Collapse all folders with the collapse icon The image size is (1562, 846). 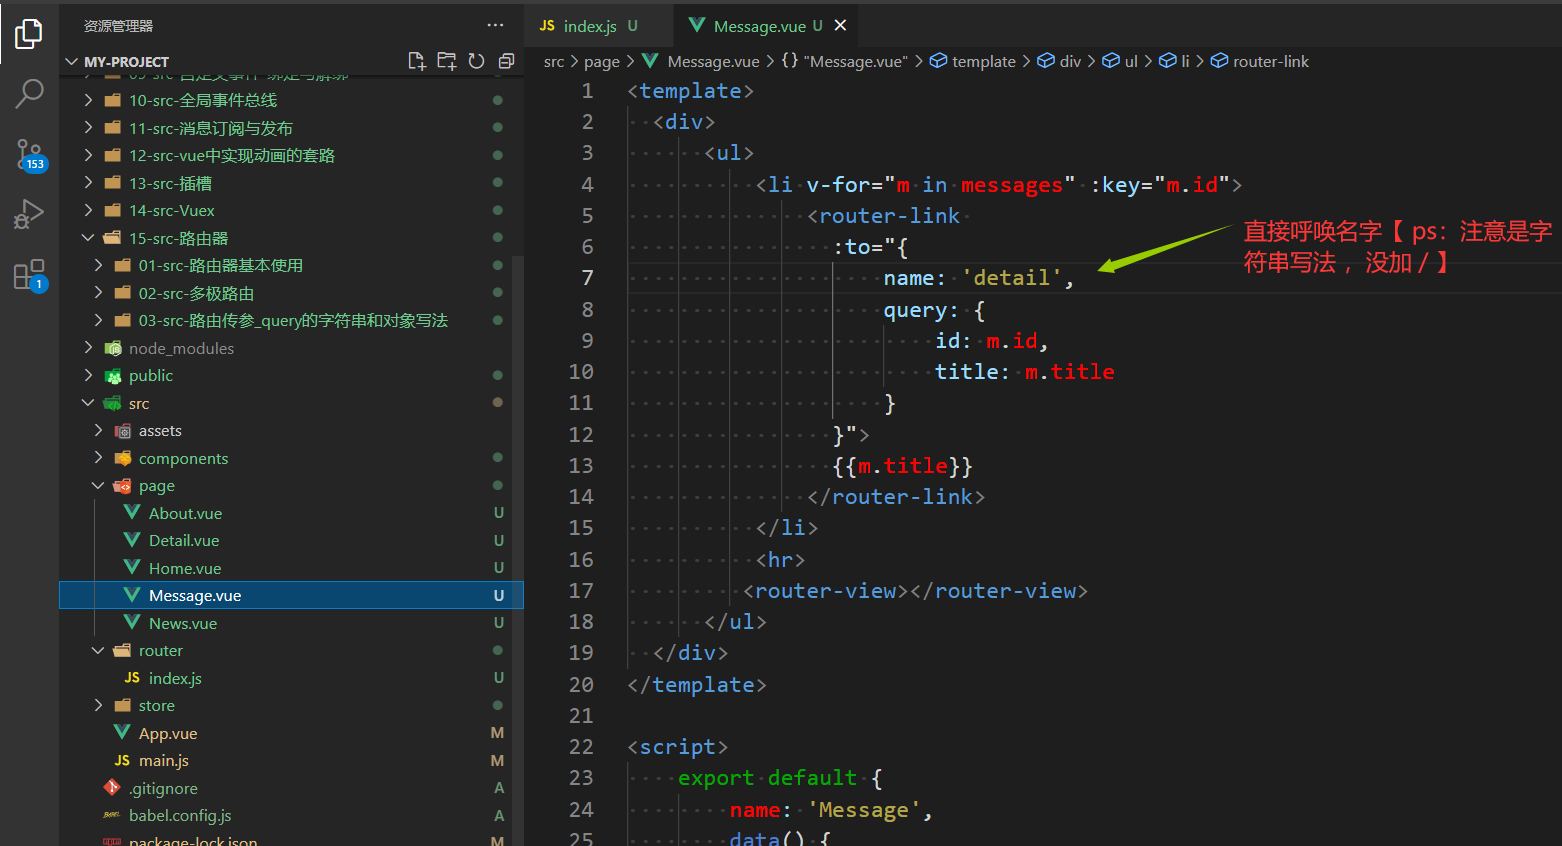pos(506,61)
